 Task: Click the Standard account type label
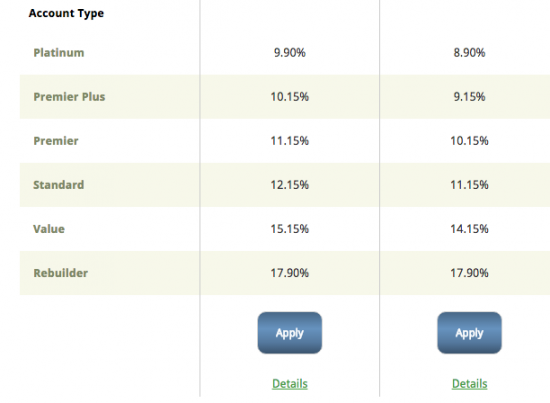click(59, 184)
